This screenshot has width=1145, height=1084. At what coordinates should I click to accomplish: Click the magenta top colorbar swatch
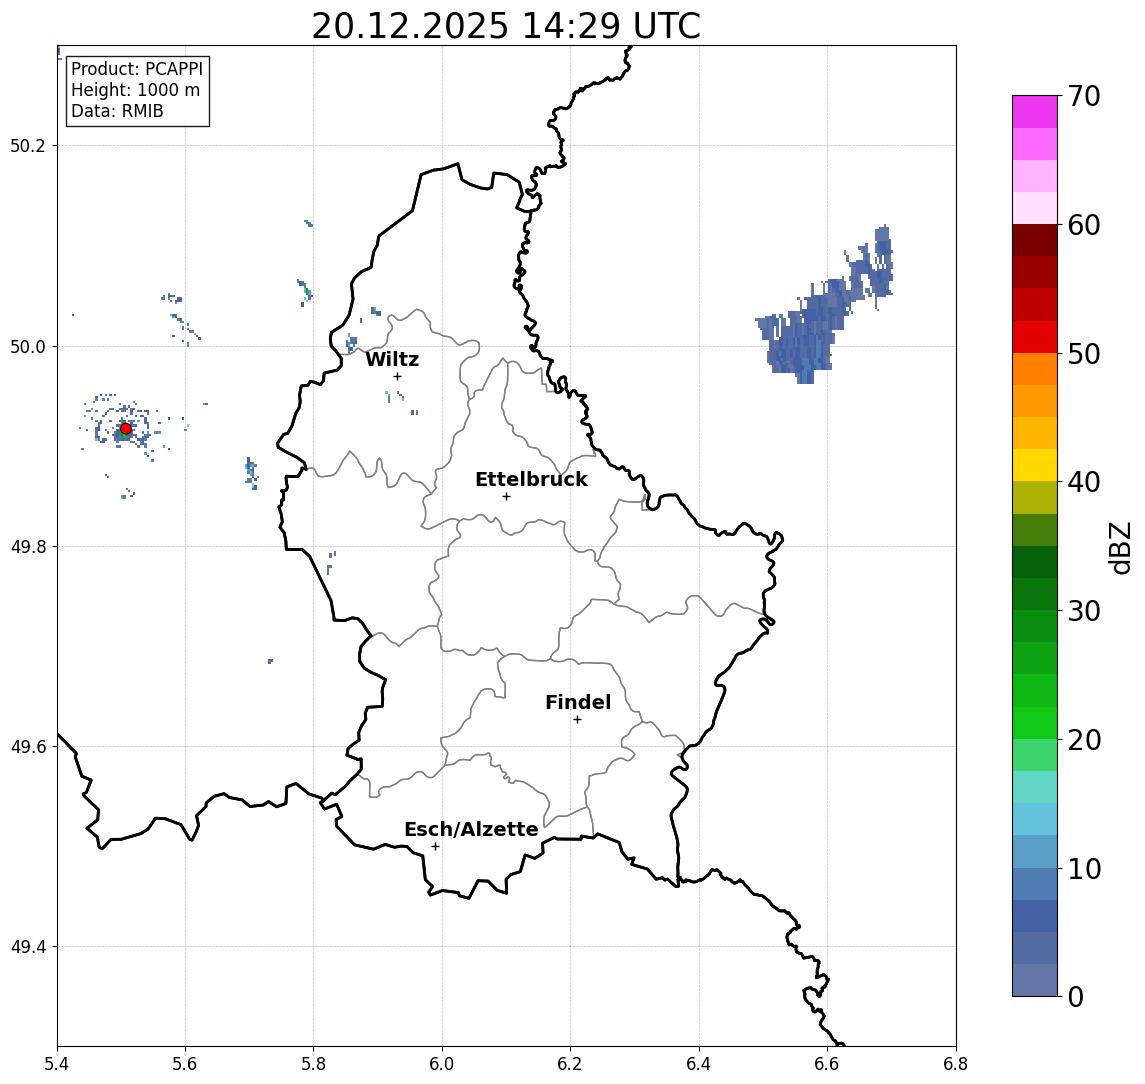(x=1035, y=112)
